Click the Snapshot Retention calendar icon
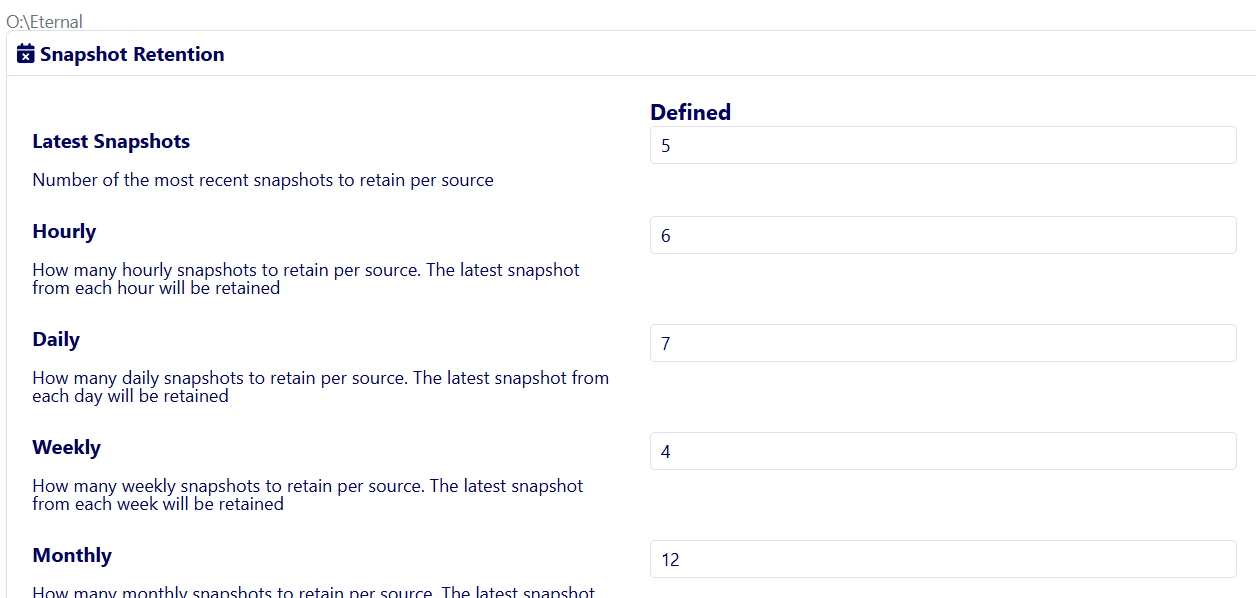 (26, 54)
